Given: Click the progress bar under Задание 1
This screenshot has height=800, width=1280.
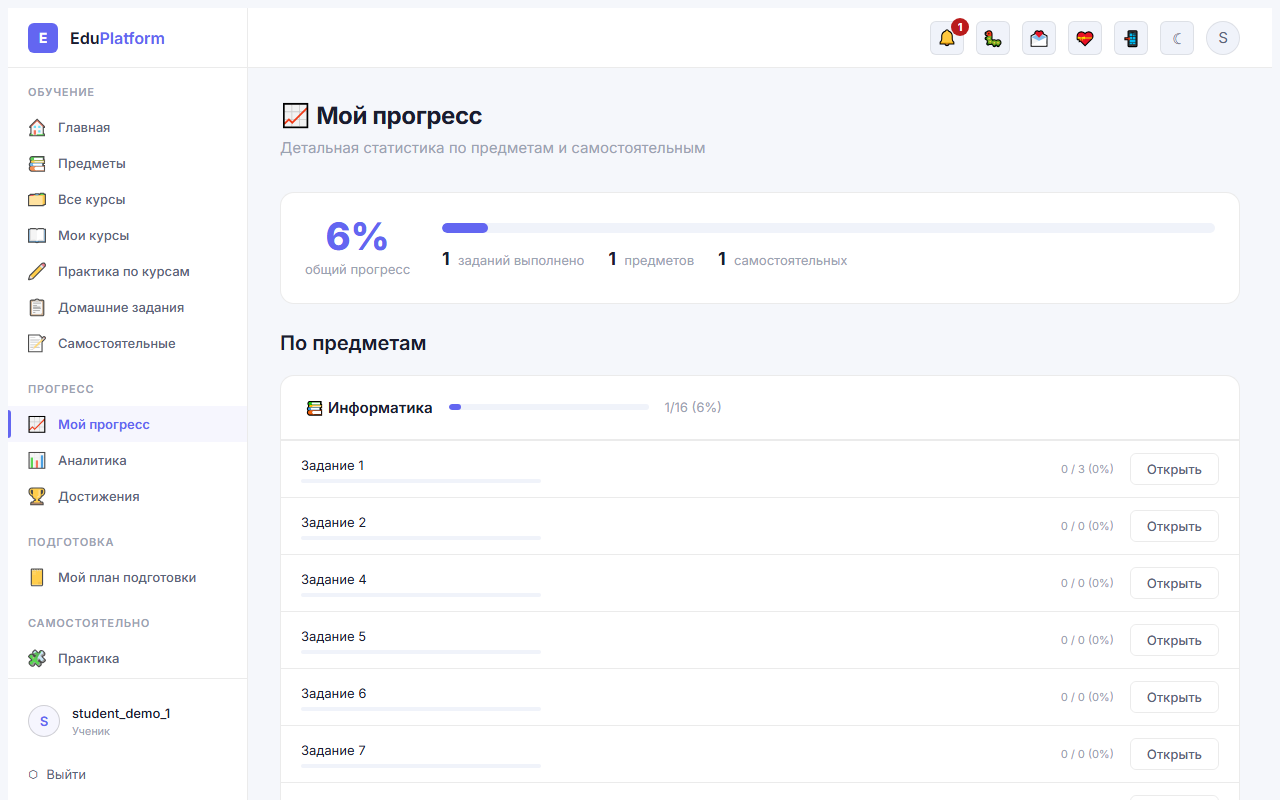Looking at the screenshot, I should [x=421, y=481].
